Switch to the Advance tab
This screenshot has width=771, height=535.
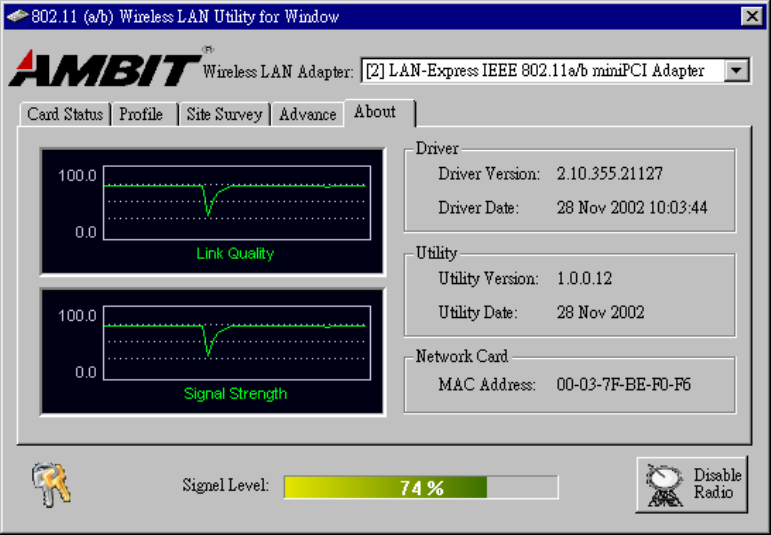tap(307, 114)
